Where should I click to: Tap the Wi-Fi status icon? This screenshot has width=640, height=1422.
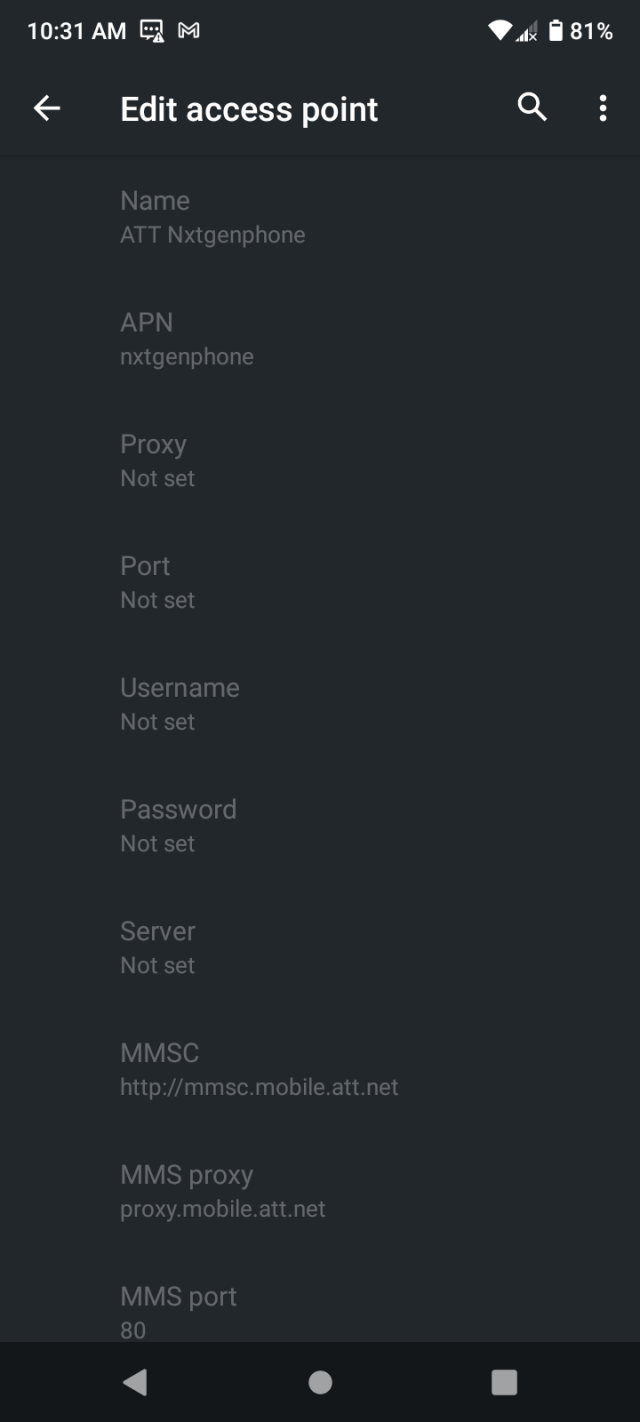[499, 31]
